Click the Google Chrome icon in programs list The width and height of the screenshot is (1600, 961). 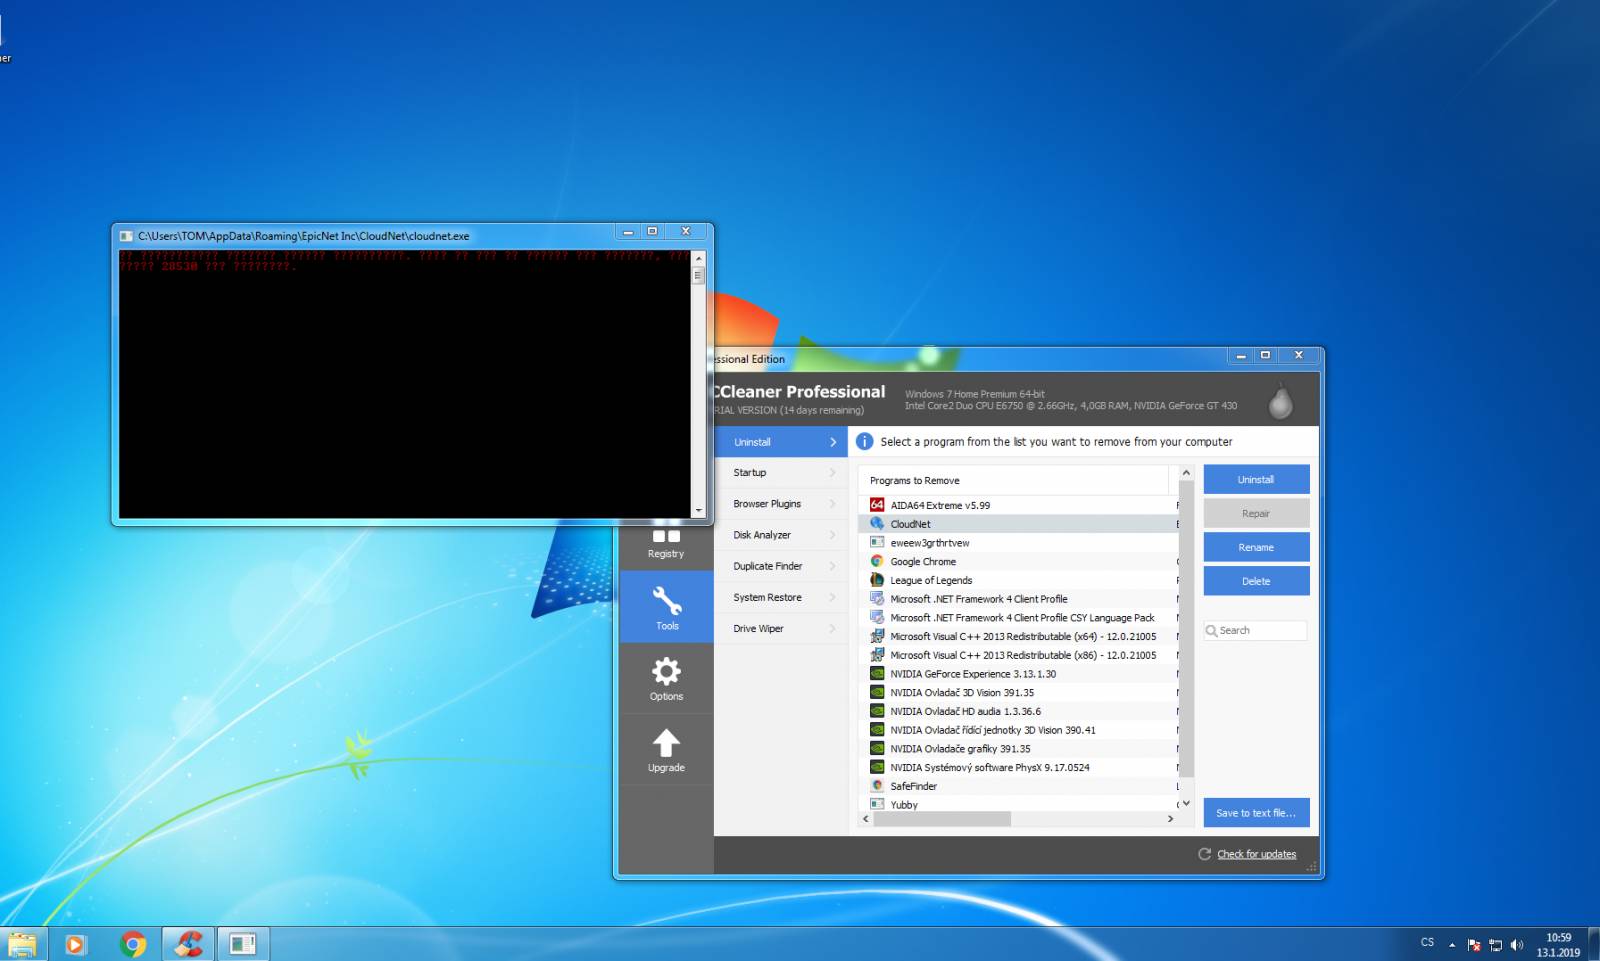877,561
